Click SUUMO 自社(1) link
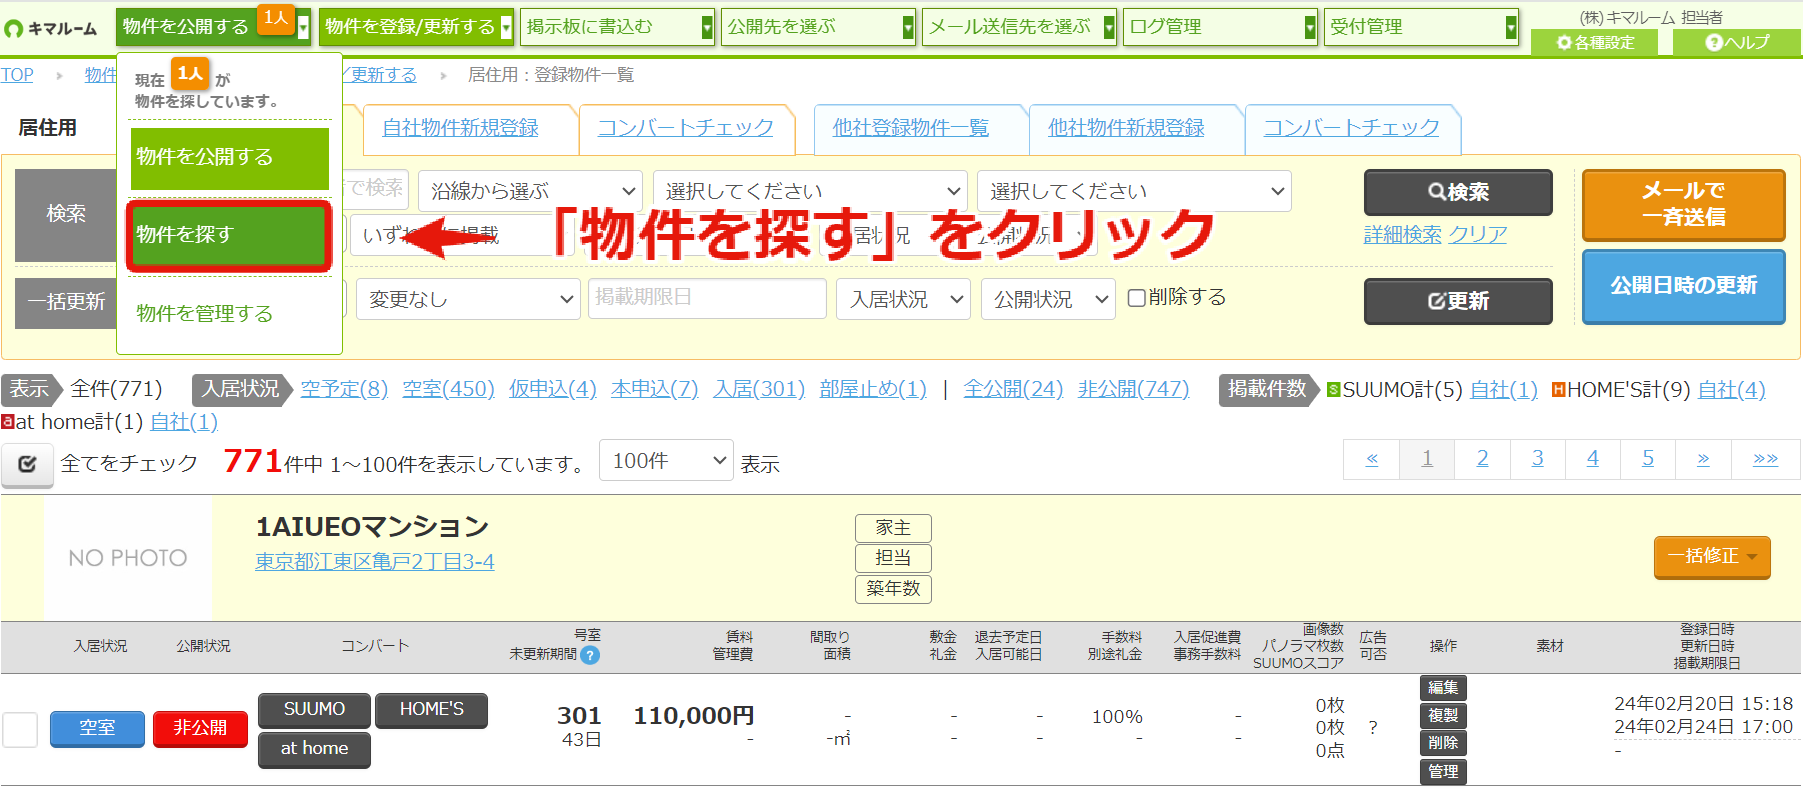Screen dimensions: 1803x812 pyautogui.click(x=1503, y=390)
